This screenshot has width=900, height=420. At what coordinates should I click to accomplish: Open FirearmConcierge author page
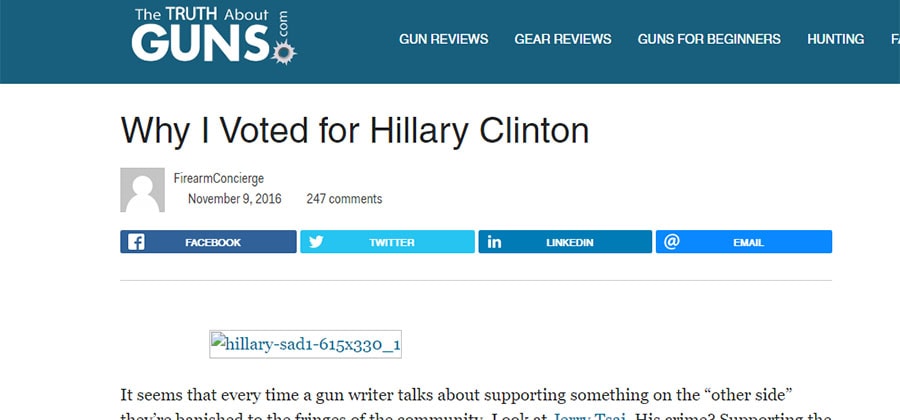click(x=219, y=178)
